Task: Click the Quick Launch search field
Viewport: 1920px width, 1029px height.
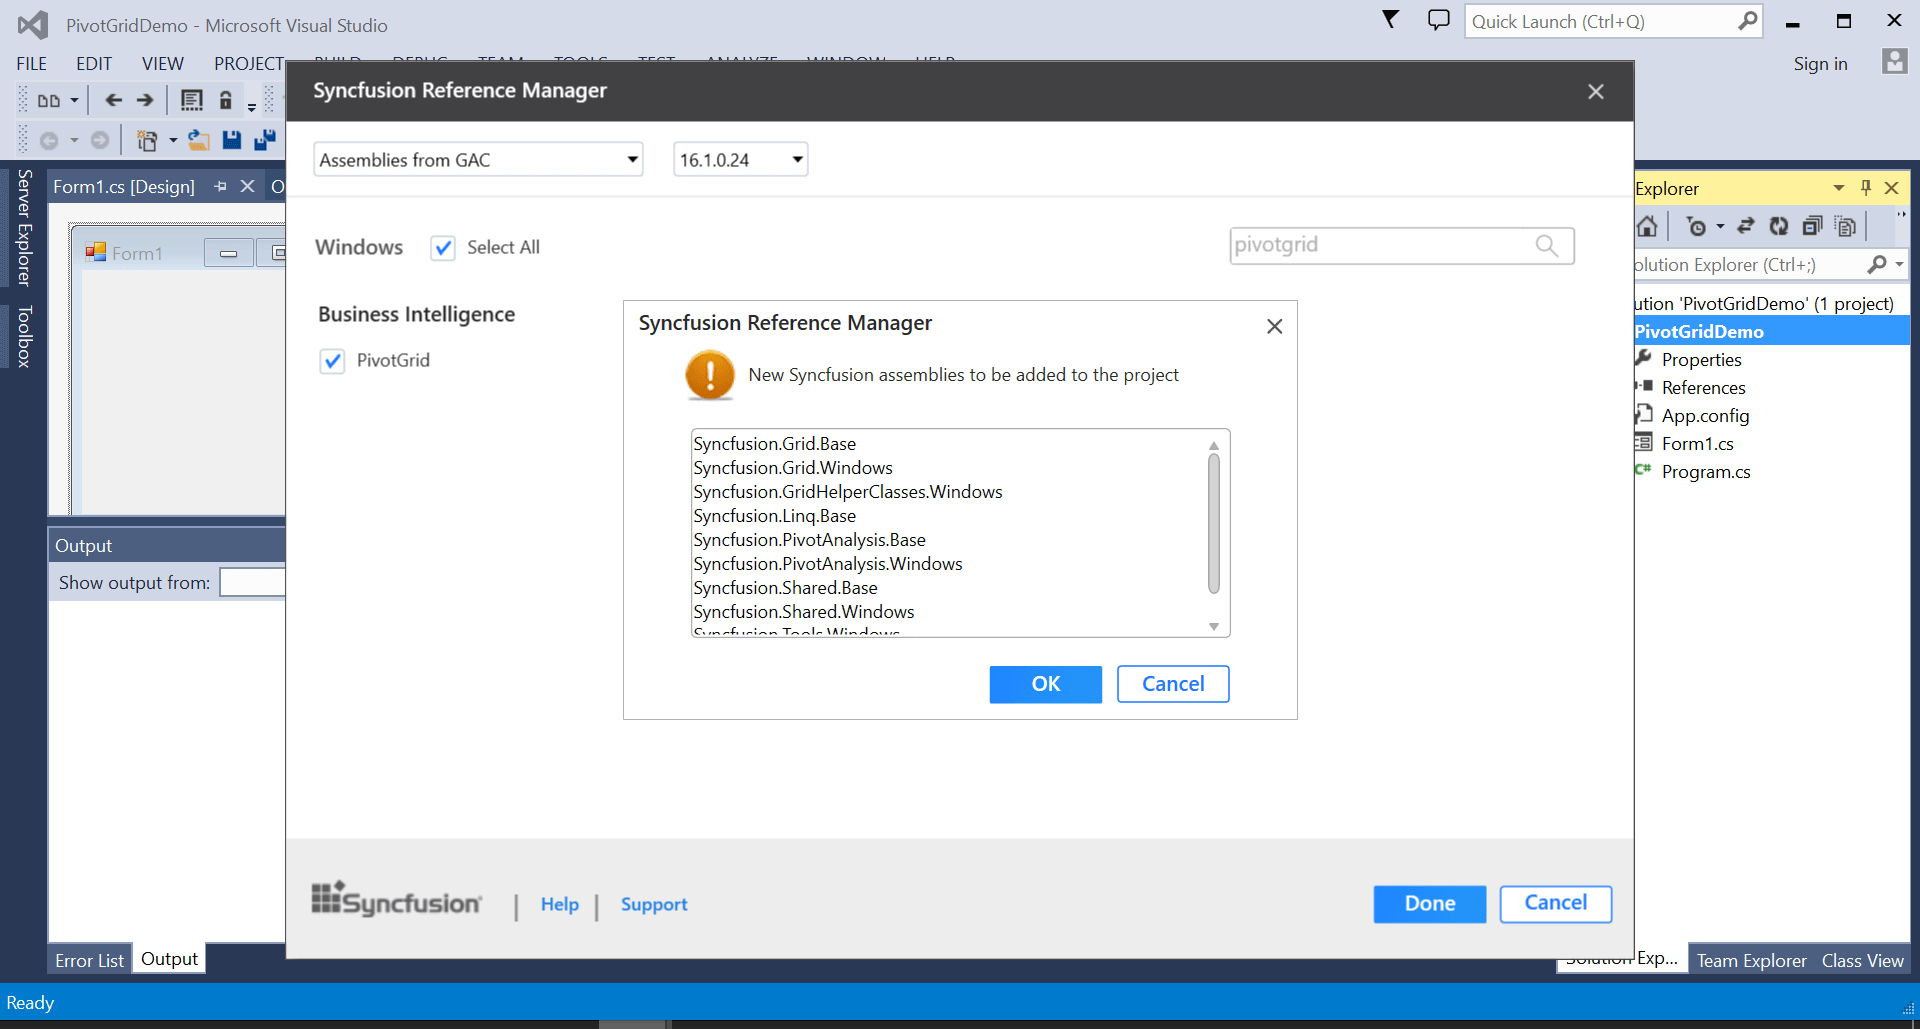Action: click(1613, 21)
